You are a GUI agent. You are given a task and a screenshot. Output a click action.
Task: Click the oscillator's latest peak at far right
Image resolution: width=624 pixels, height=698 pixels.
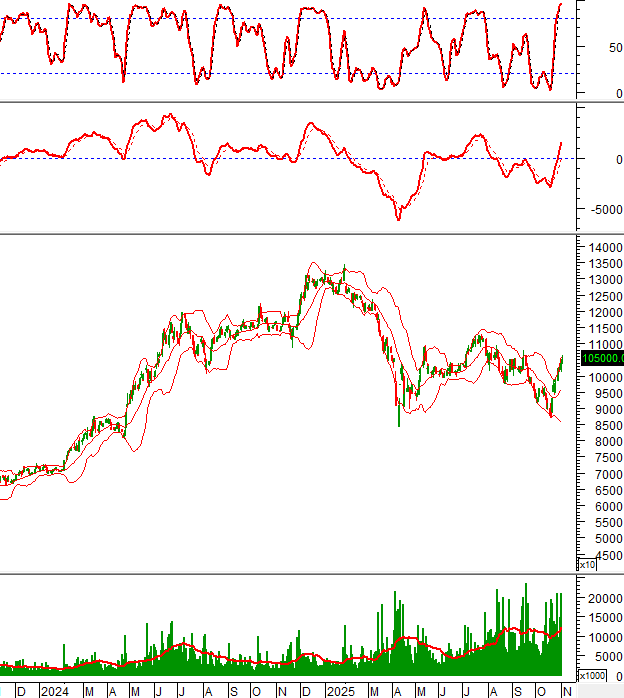tap(561, 4)
